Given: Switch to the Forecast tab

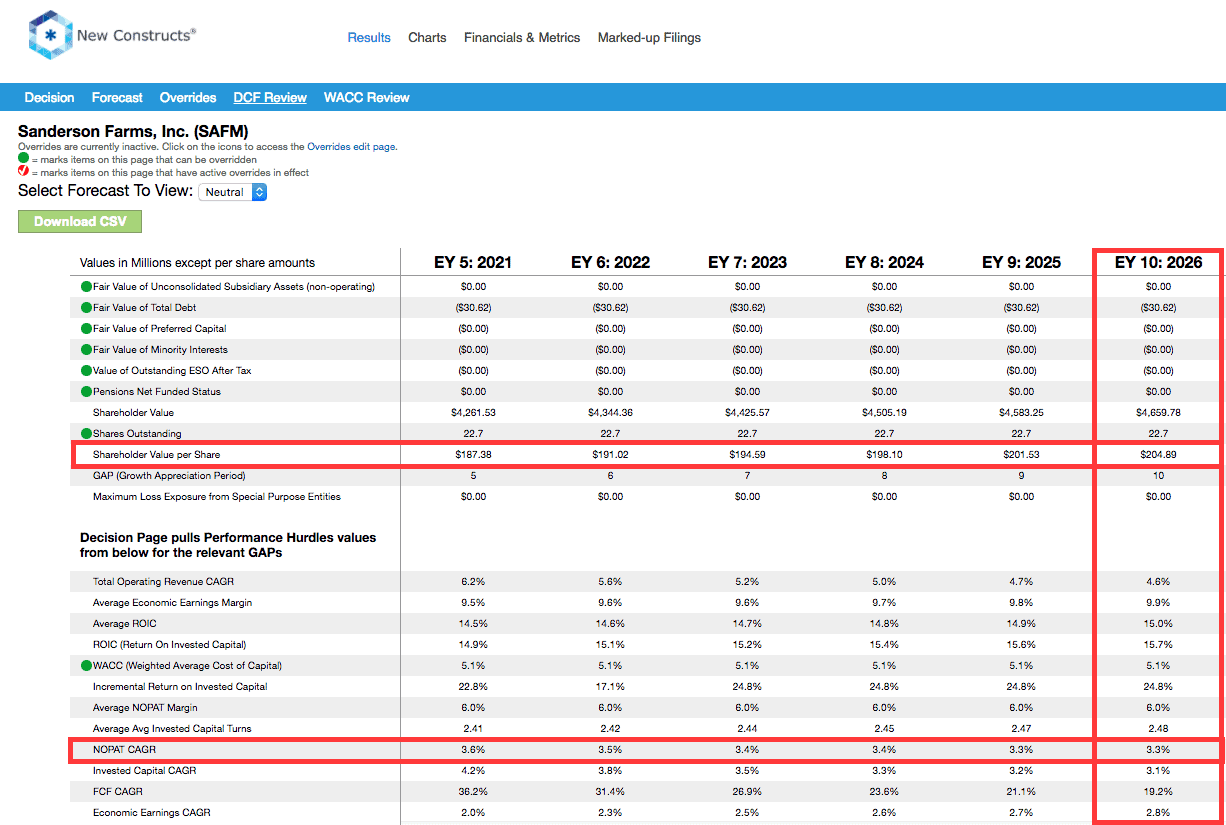Looking at the screenshot, I should pyautogui.click(x=117, y=98).
